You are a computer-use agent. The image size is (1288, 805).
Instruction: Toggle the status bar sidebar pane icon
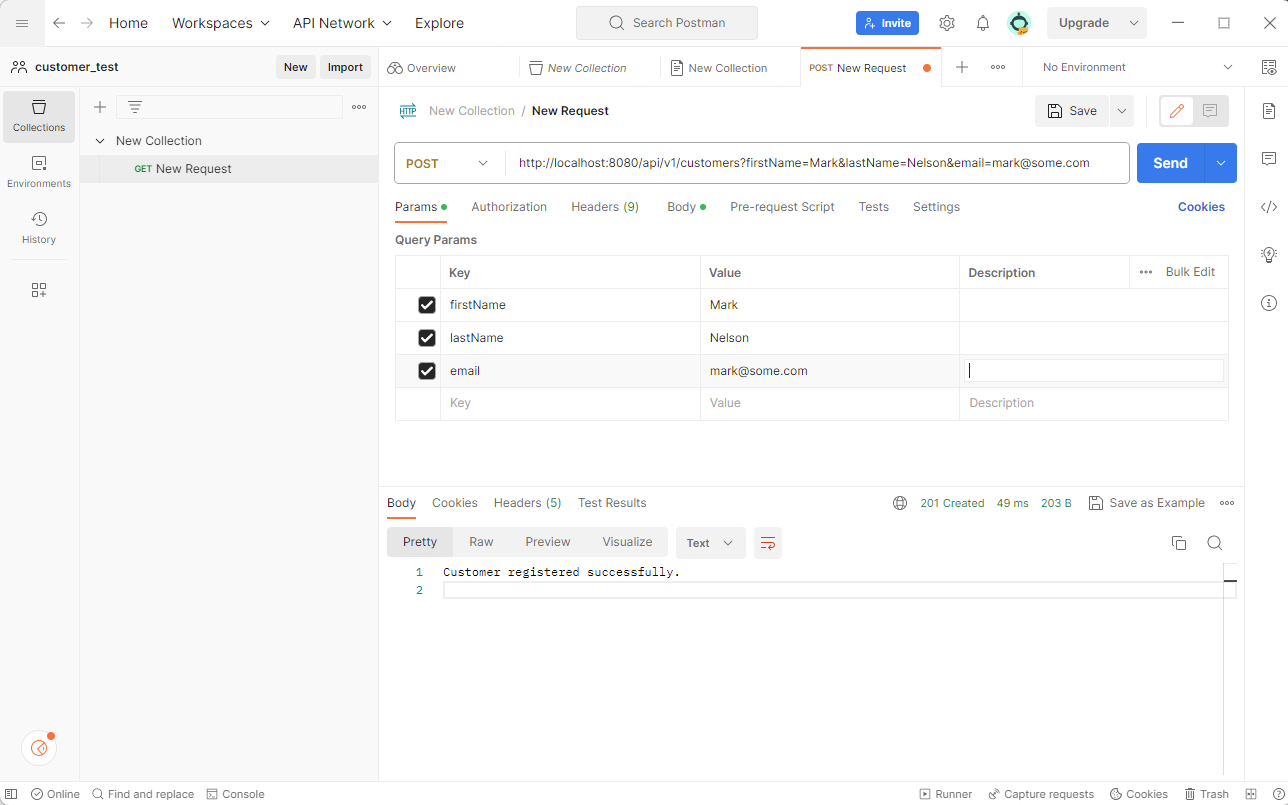click(x=11, y=794)
